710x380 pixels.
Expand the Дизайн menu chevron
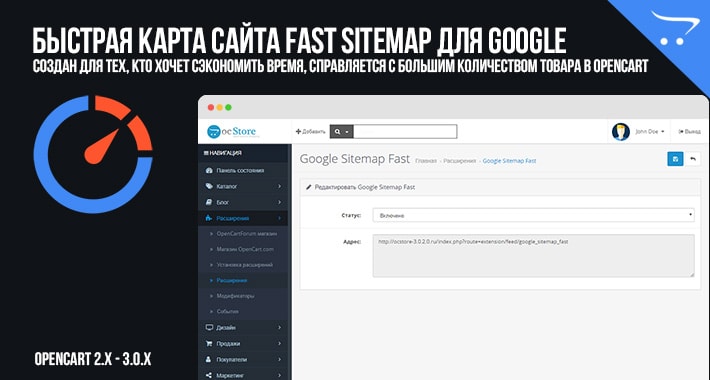[279, 327]
